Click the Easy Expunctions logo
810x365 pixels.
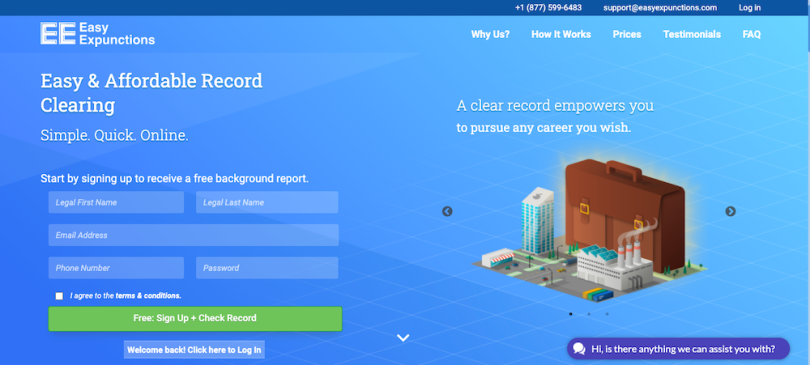click(98, 34)
